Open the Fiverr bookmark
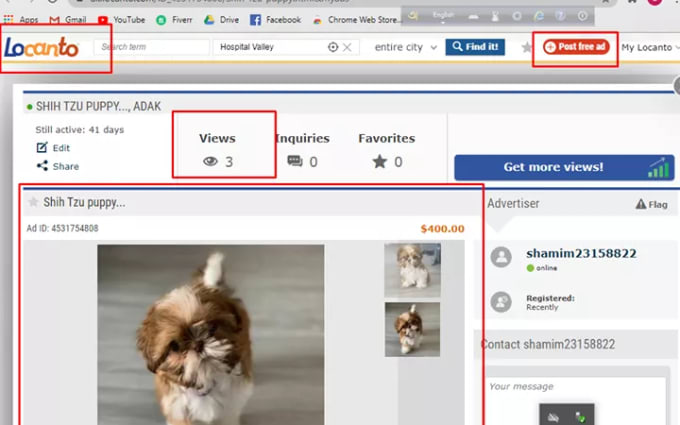Image resolution: width=680 pixels, height=425 pixels. tap(174, 20)
